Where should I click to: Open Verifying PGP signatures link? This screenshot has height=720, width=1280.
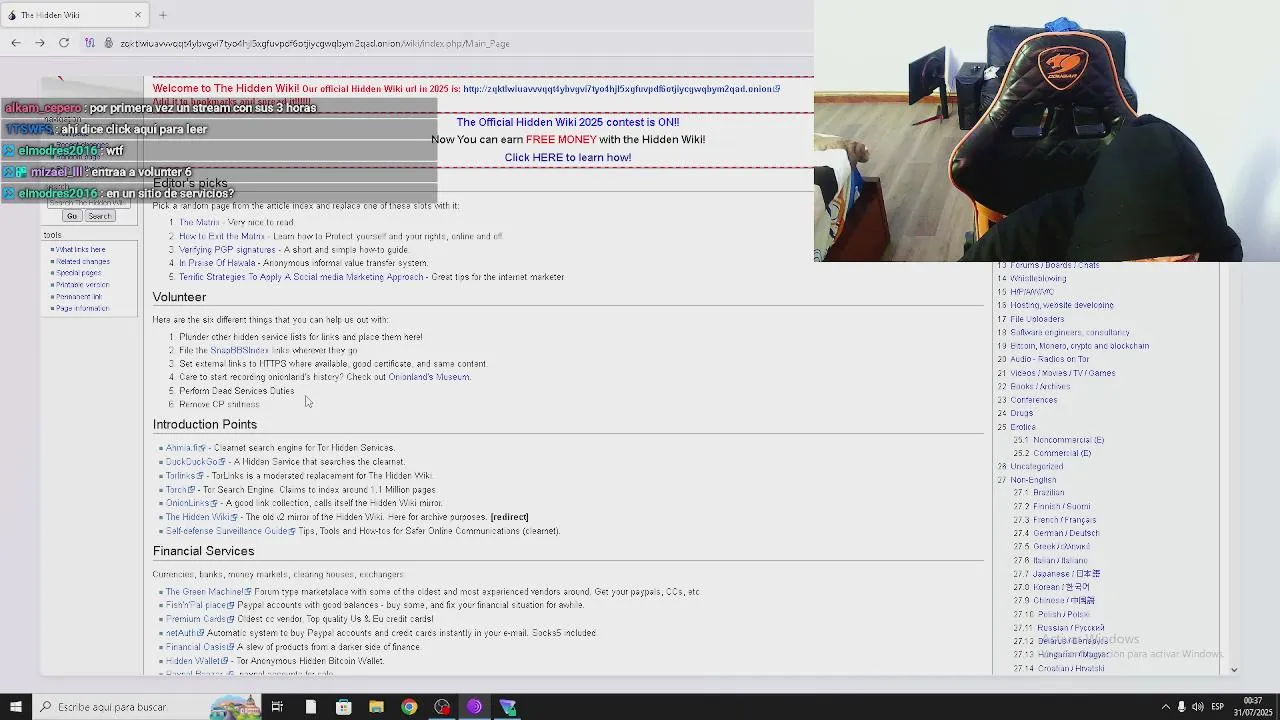point(227,249)
